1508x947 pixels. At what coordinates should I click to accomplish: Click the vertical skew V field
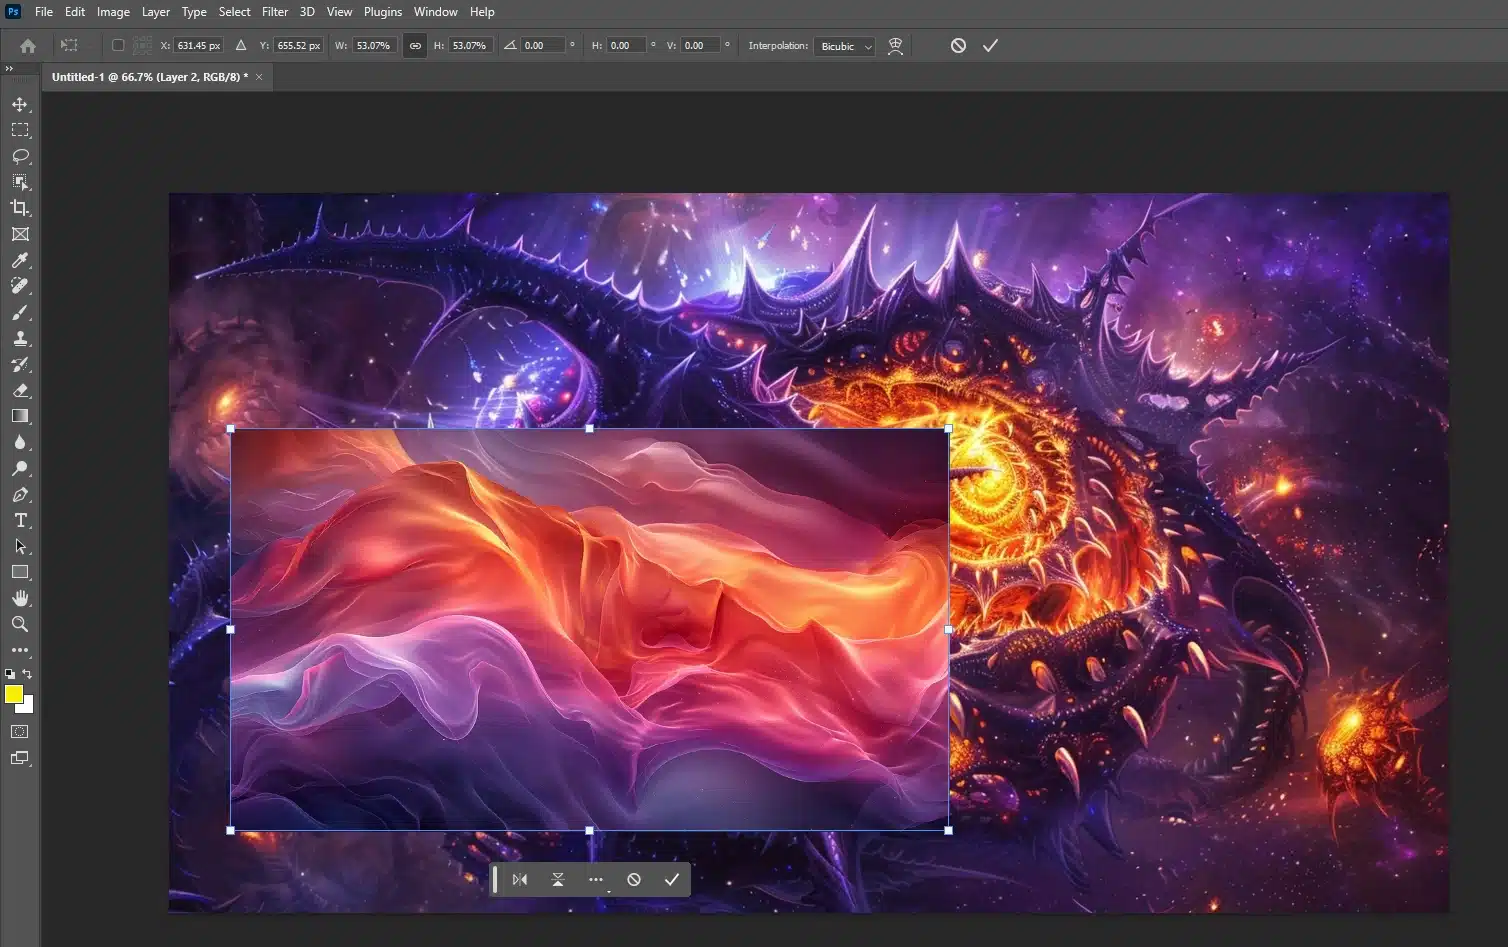point(701,46)
